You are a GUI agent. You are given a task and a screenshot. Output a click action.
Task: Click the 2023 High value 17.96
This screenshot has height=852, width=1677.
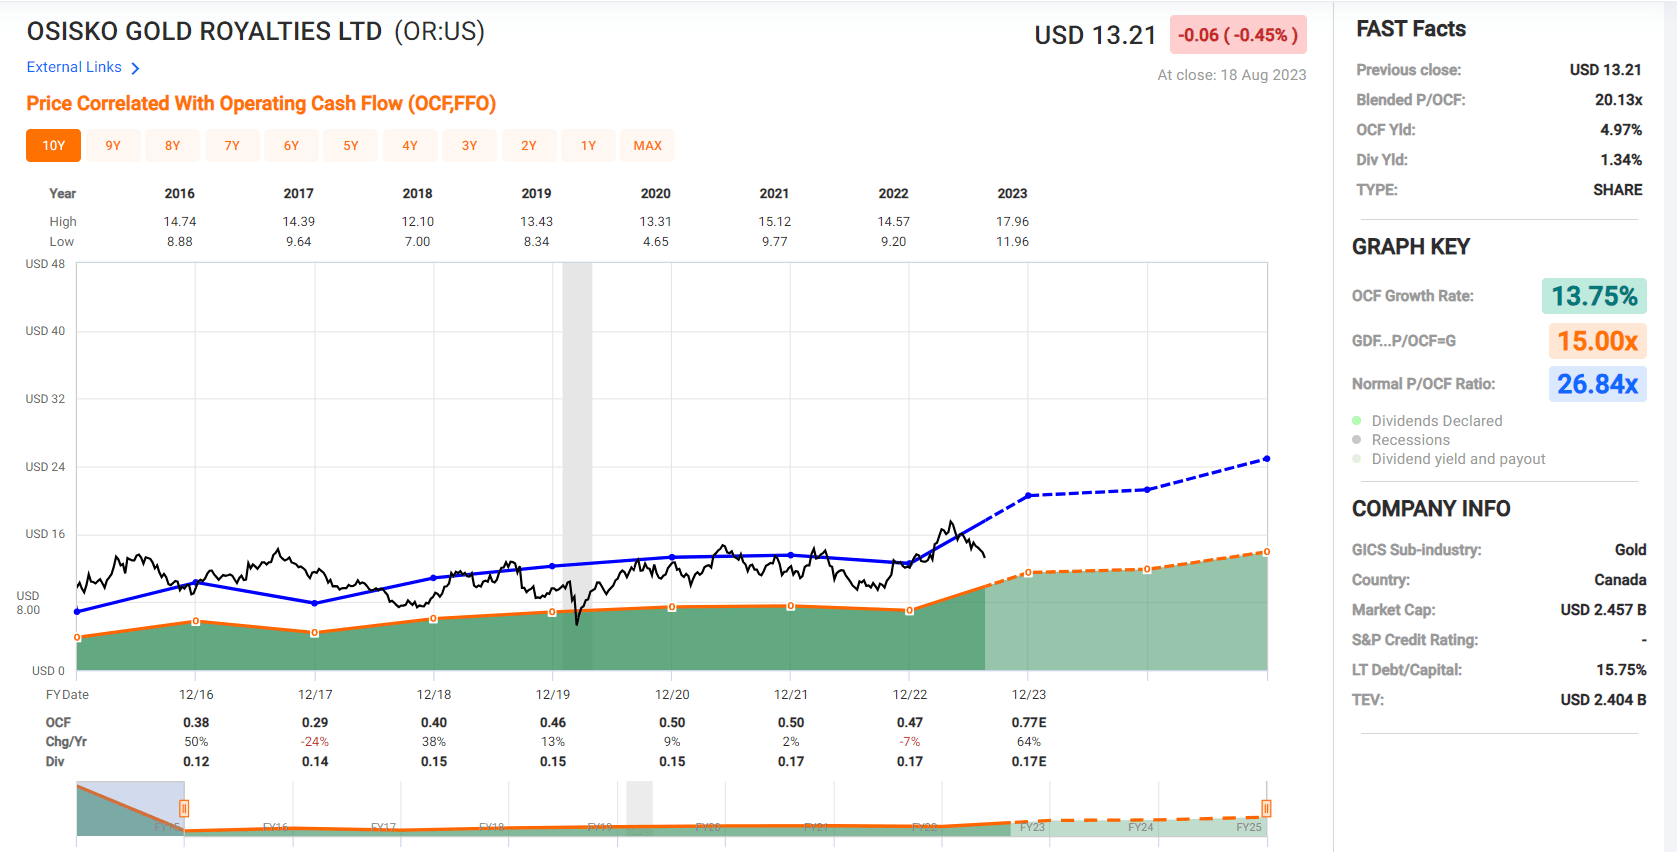[x=1012, y=222]
